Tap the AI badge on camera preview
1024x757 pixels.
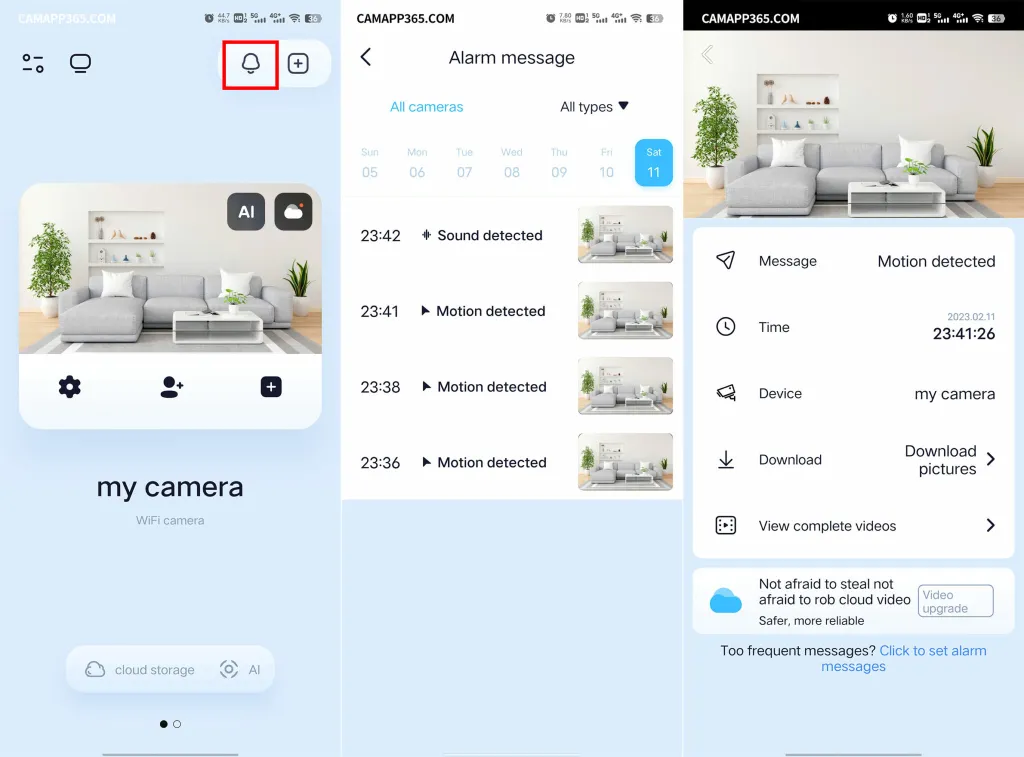click(x=246, y=212)
